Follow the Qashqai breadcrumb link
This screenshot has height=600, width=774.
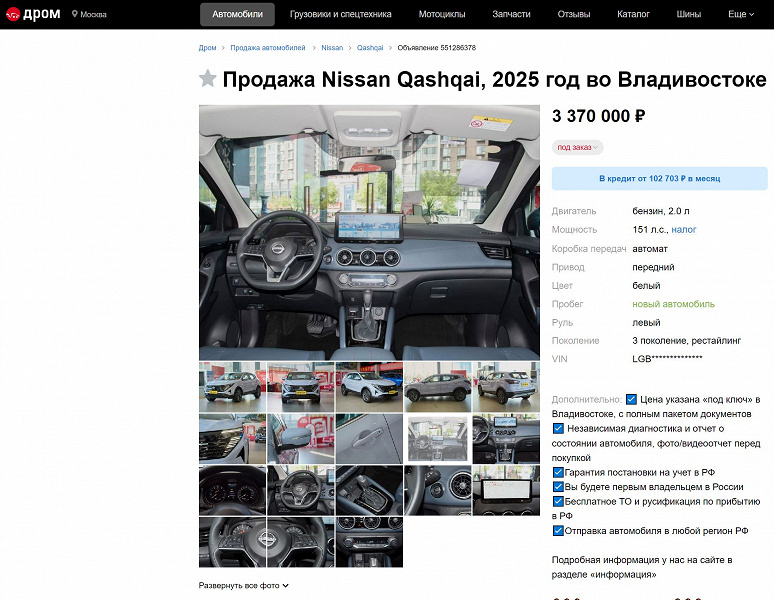pyautogui.click(x=370, y=48)
